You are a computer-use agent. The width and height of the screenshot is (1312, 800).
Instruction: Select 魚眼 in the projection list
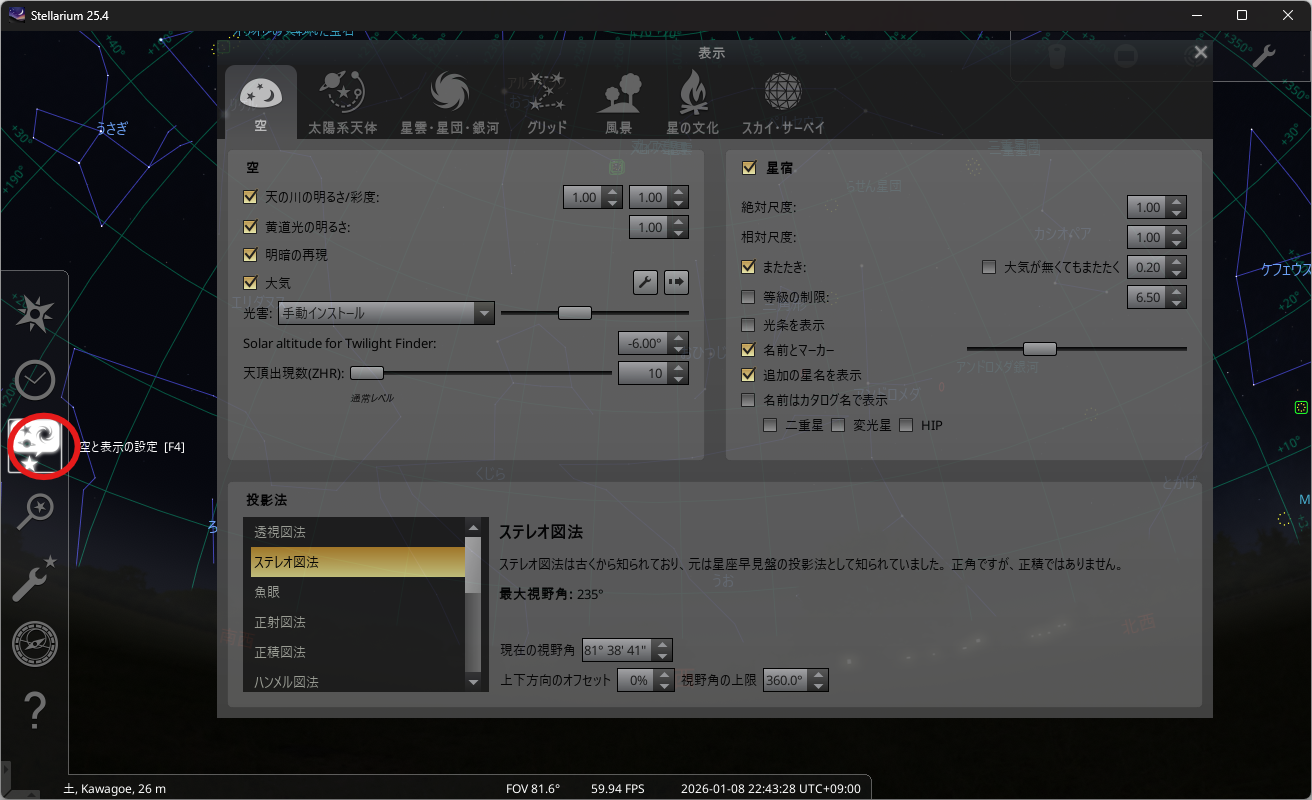357,592
